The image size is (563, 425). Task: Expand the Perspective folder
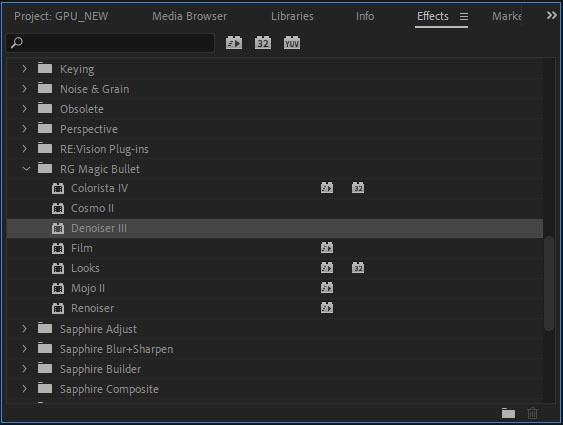point(24,129)
